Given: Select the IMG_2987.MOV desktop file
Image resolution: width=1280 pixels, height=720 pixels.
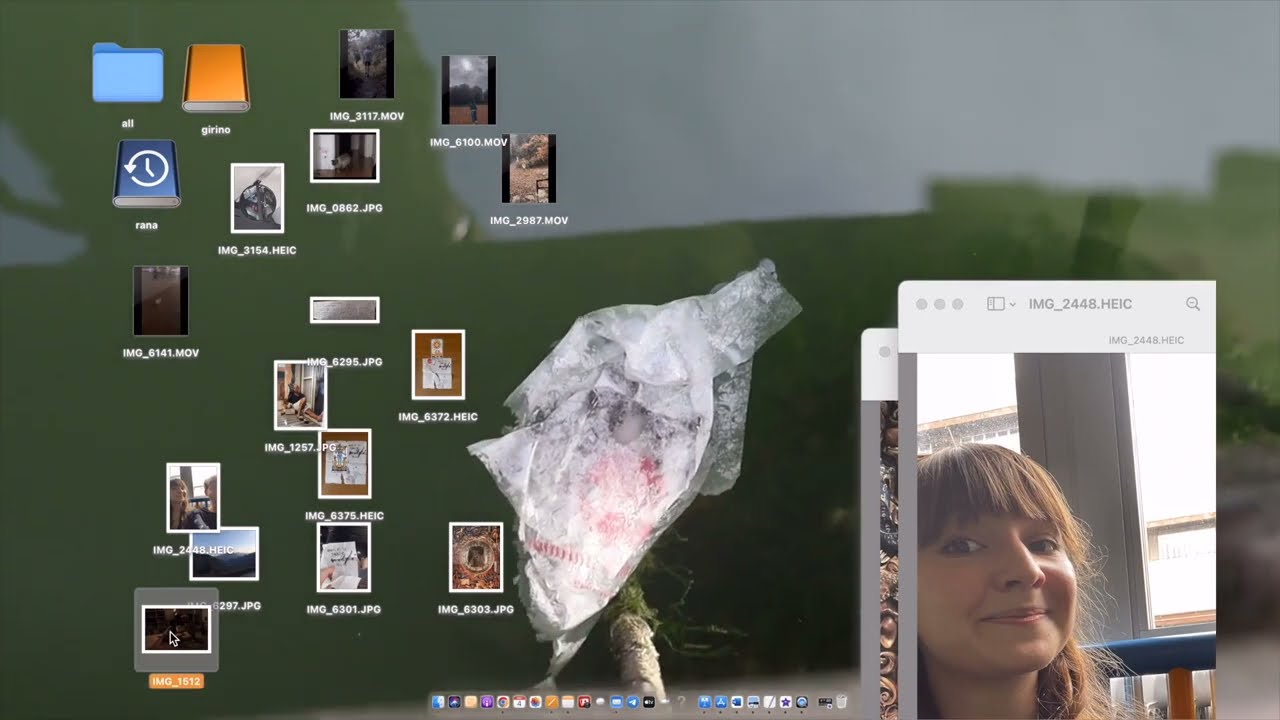Looking at the screenshot, I should click(528, 168).
